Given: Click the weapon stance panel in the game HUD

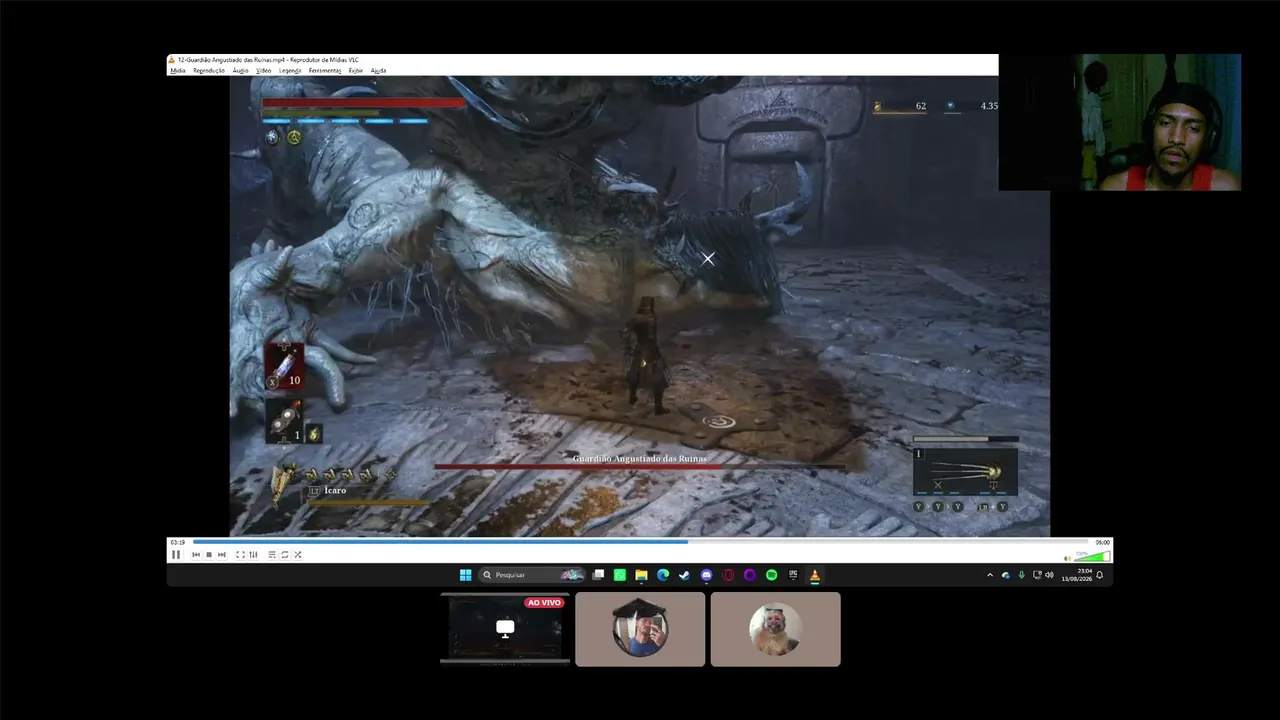Looking at the screenshot, I should [x=965, y=472].
